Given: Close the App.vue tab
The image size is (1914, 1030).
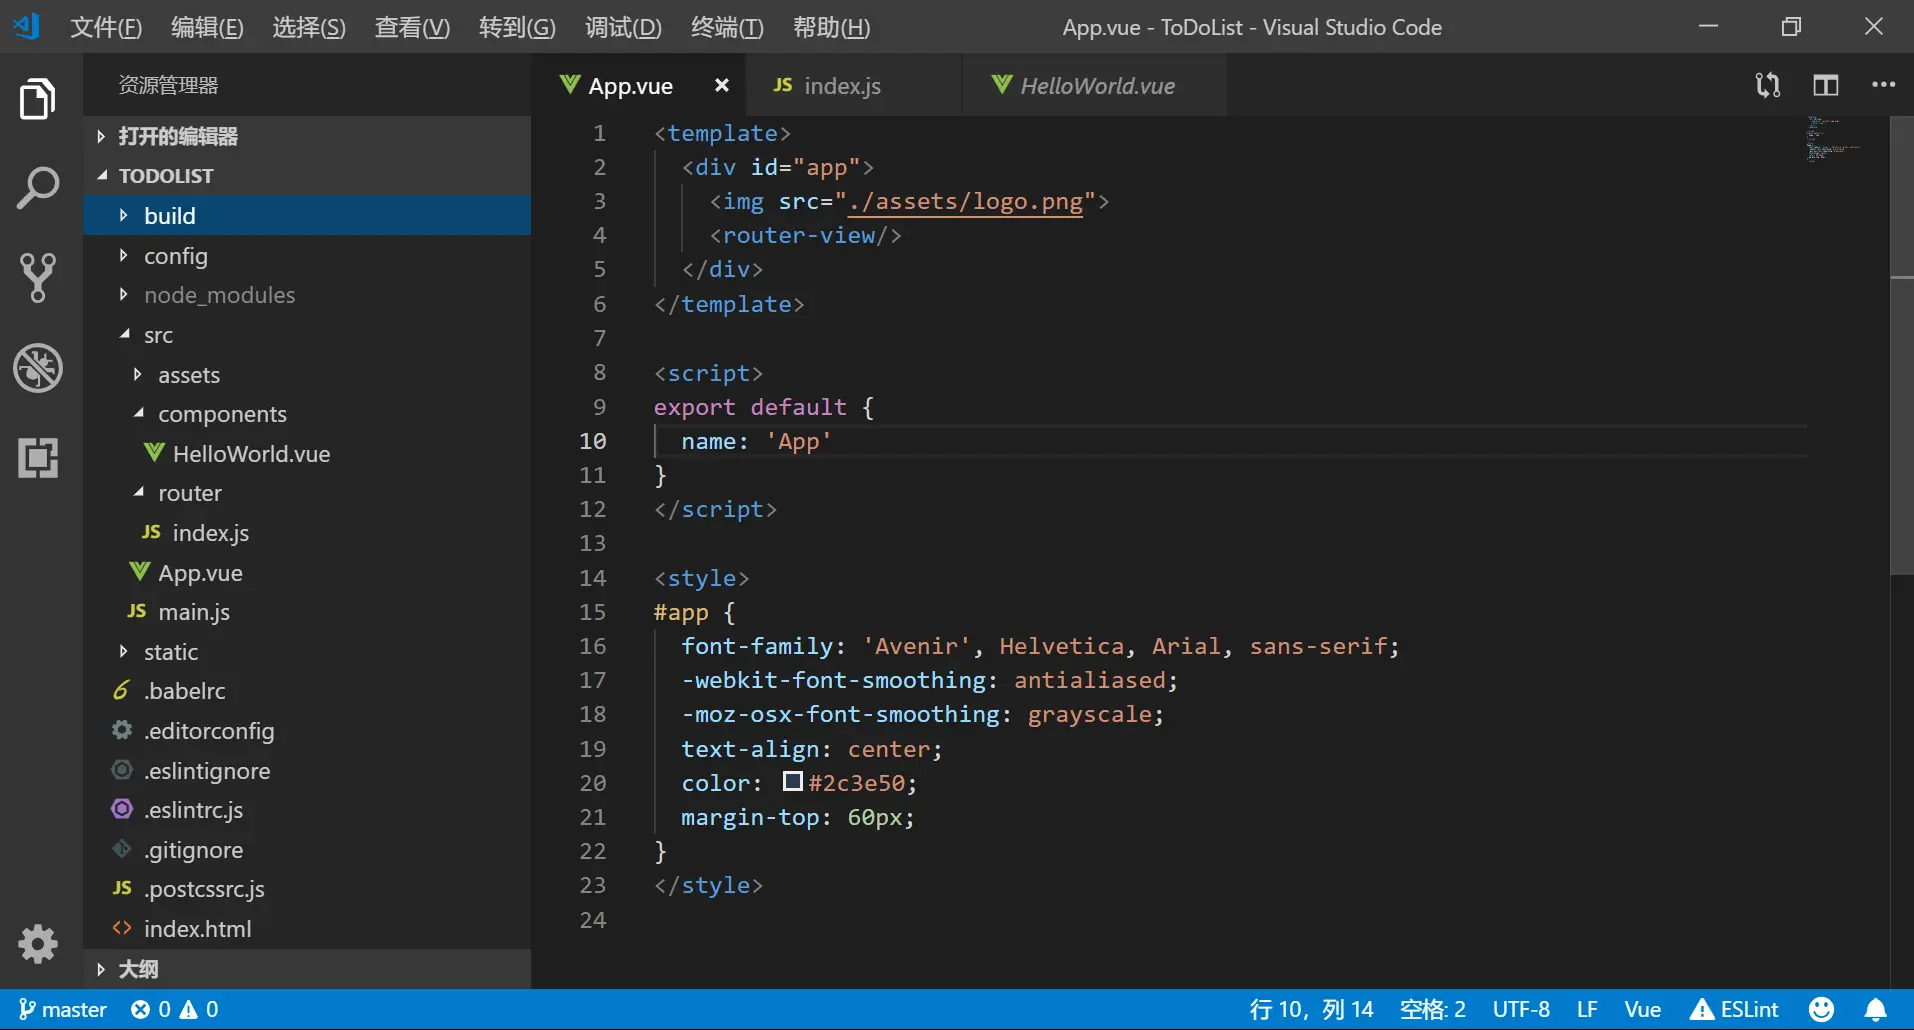Looking at the screenshot, I should [x=722, y=86].
